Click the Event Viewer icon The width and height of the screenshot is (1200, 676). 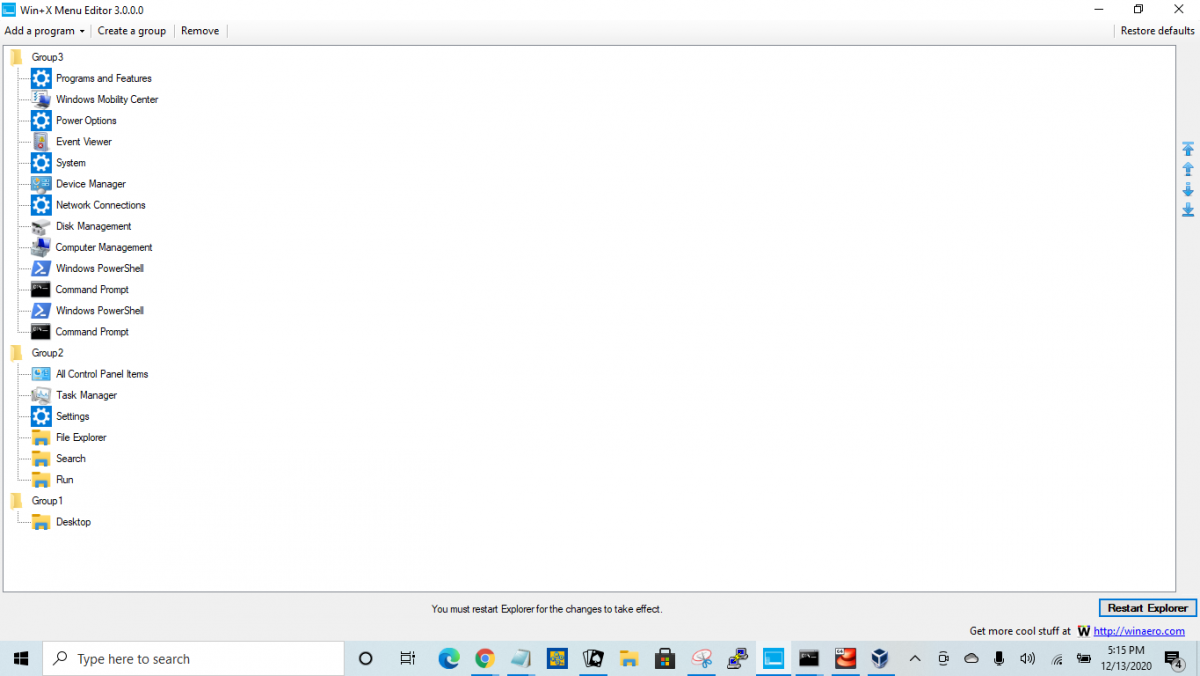pos(41,141)
